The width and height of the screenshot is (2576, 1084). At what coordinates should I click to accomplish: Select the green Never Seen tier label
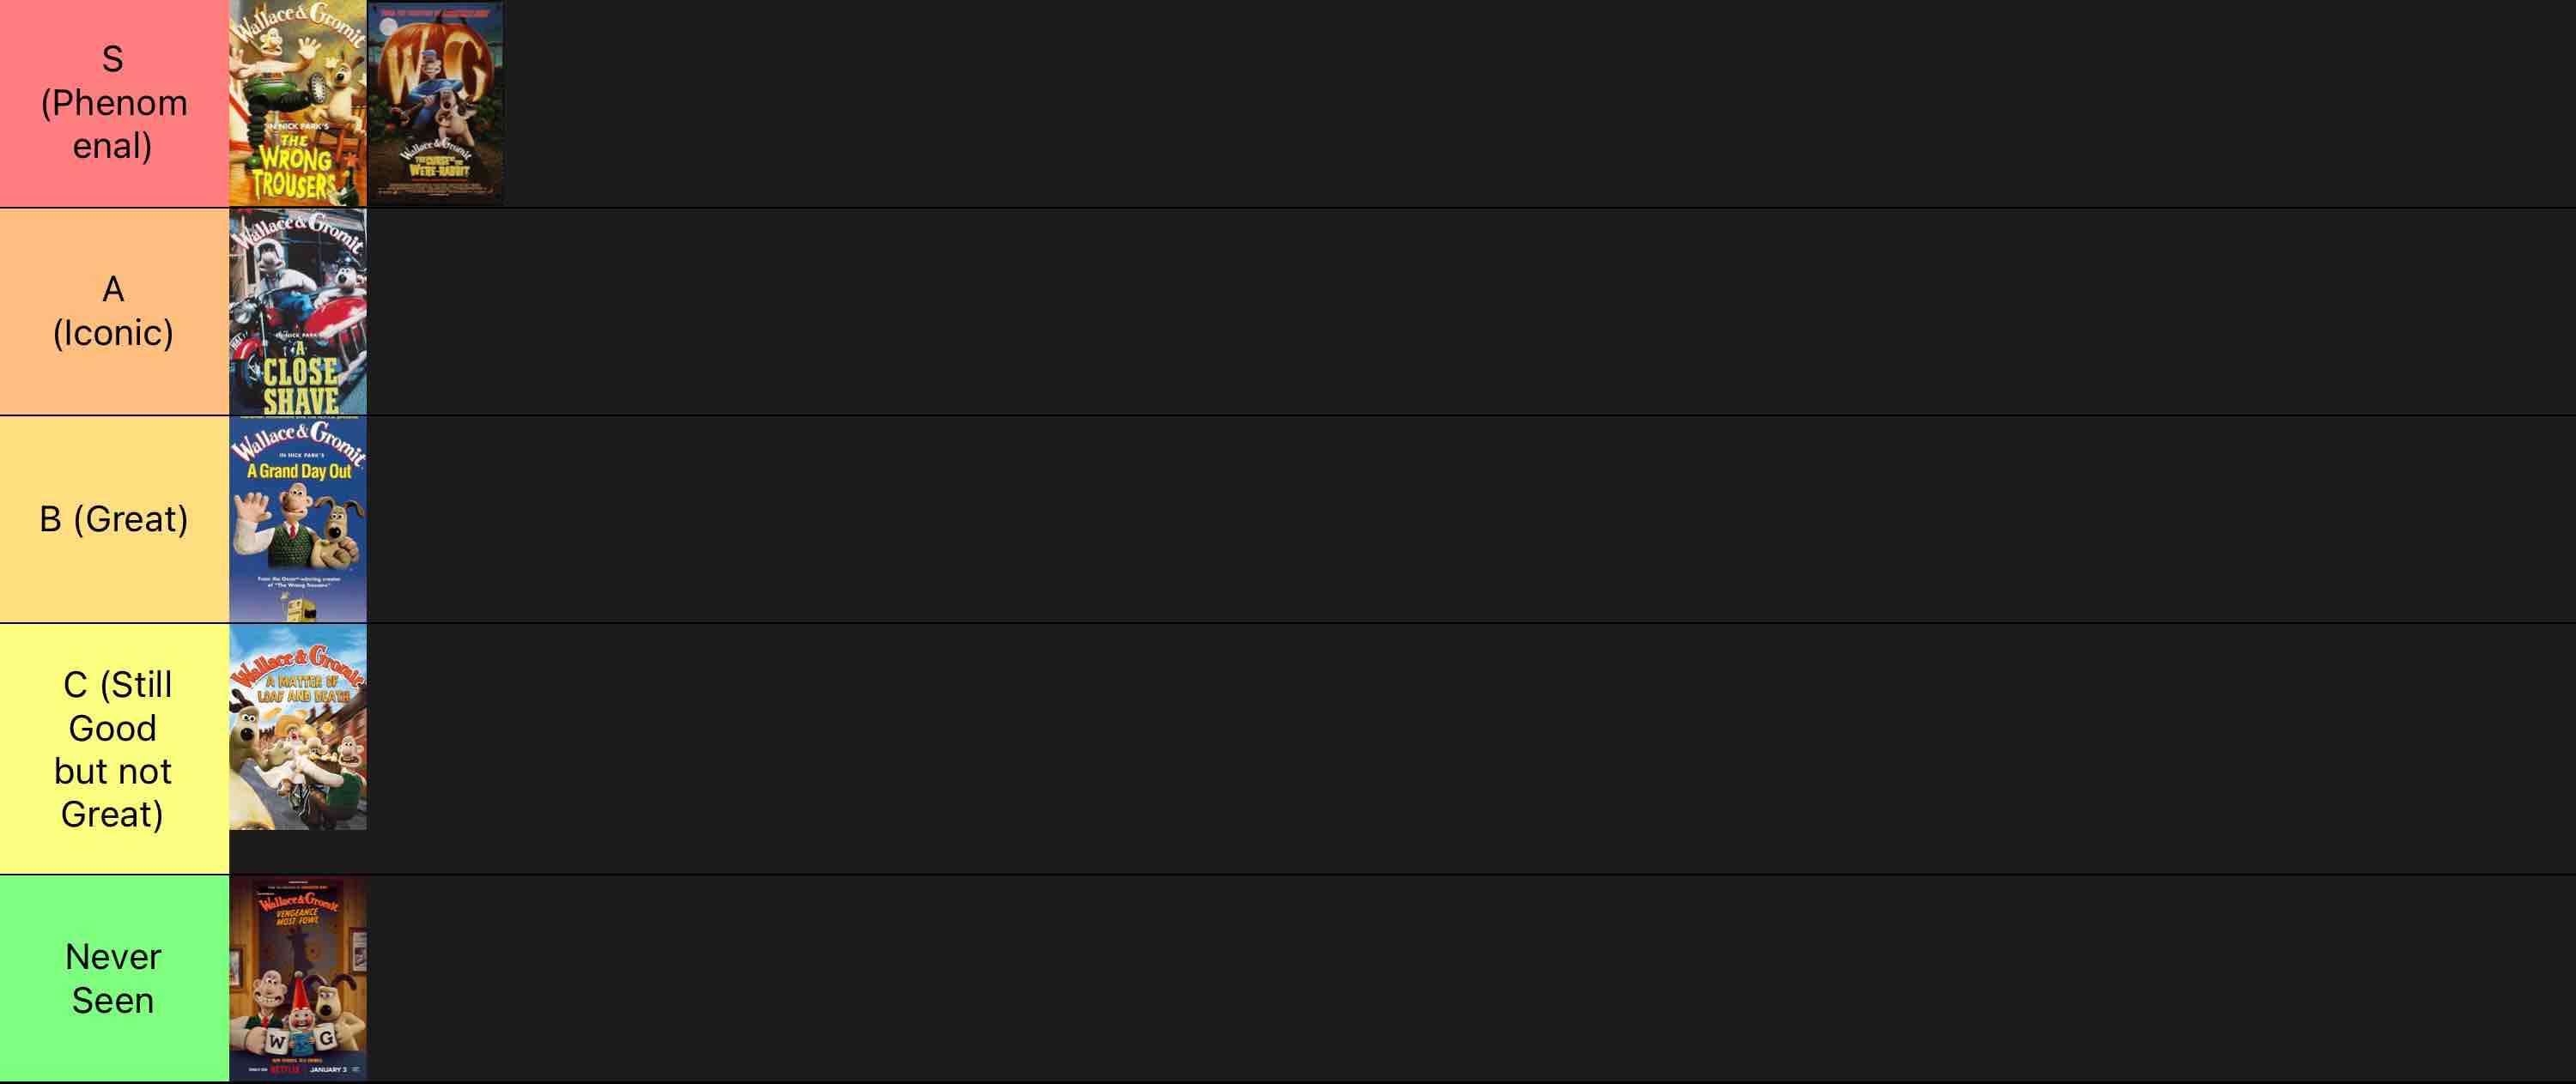[114, 978]
